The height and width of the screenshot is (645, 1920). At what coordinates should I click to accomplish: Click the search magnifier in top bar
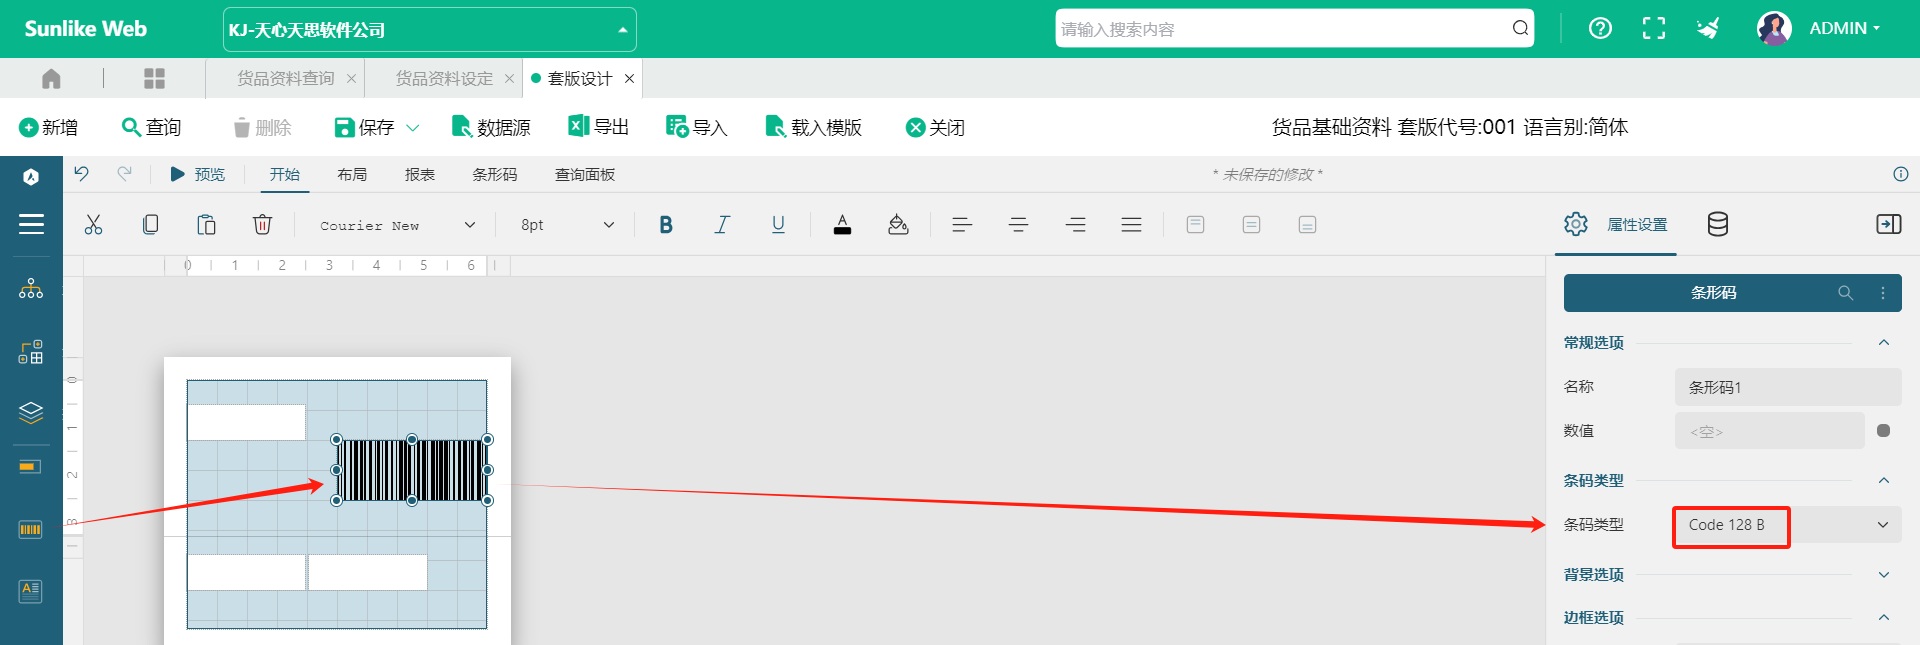pyautogui.click(x=1520, y=28)
